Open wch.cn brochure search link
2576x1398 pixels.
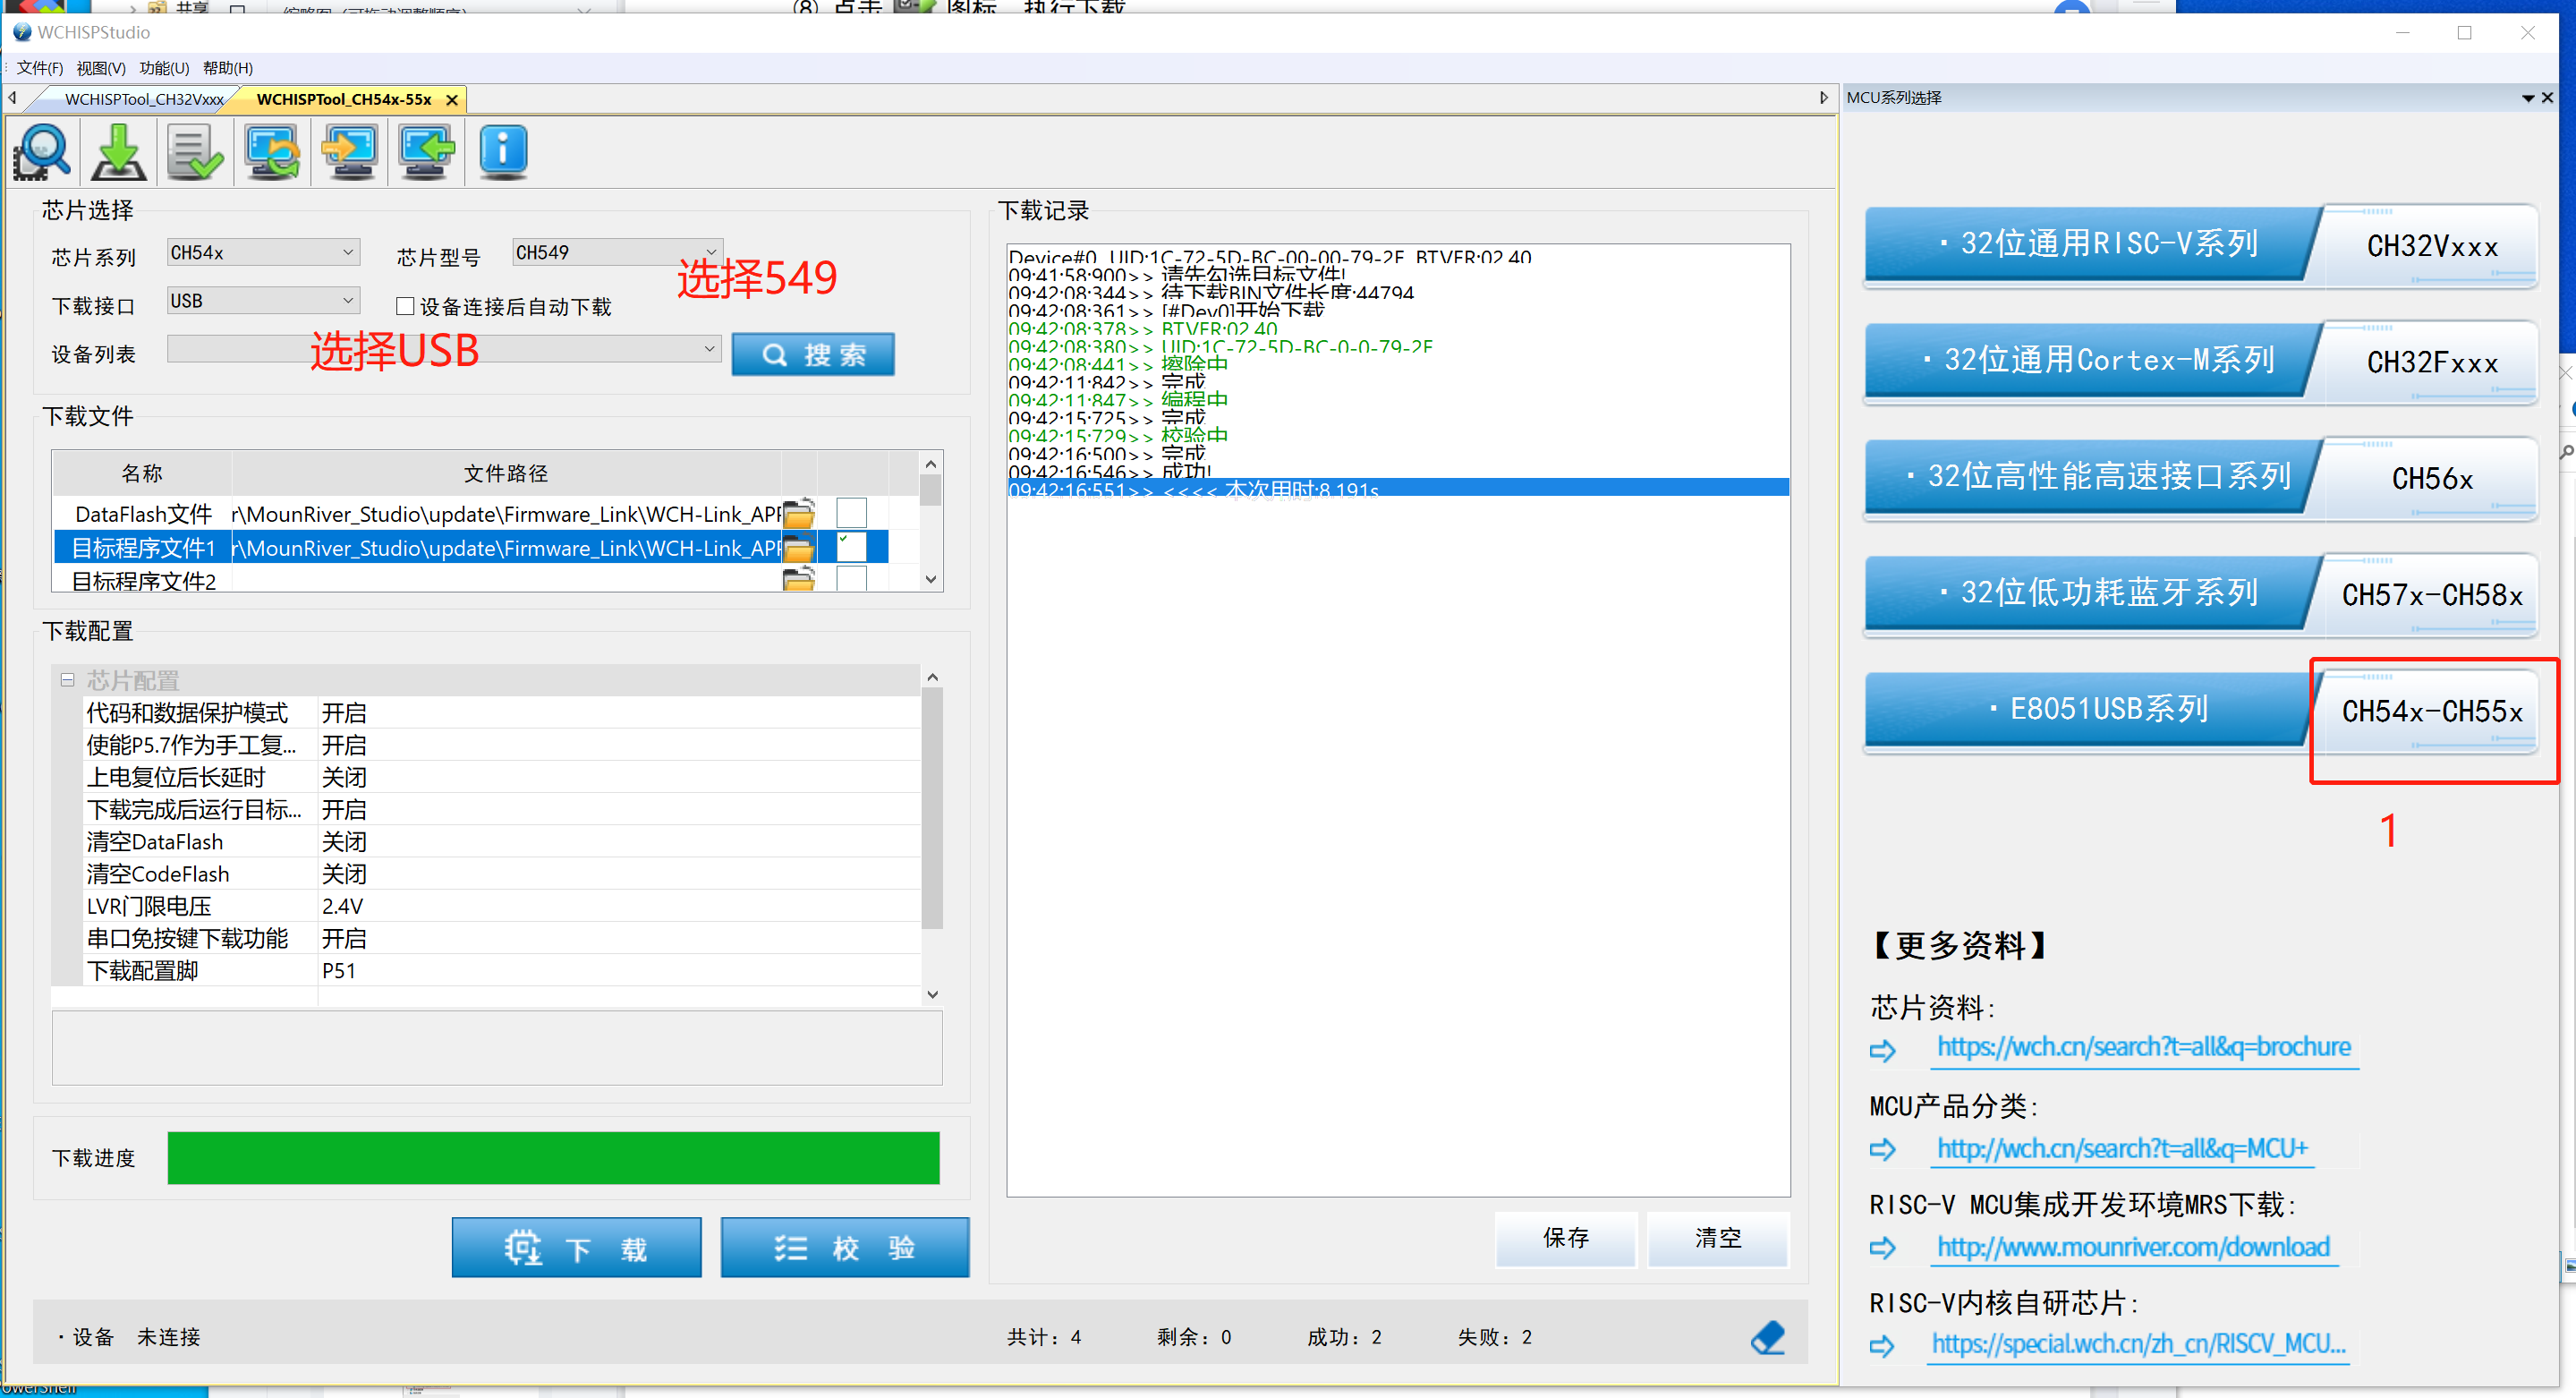[2144, 1047]
